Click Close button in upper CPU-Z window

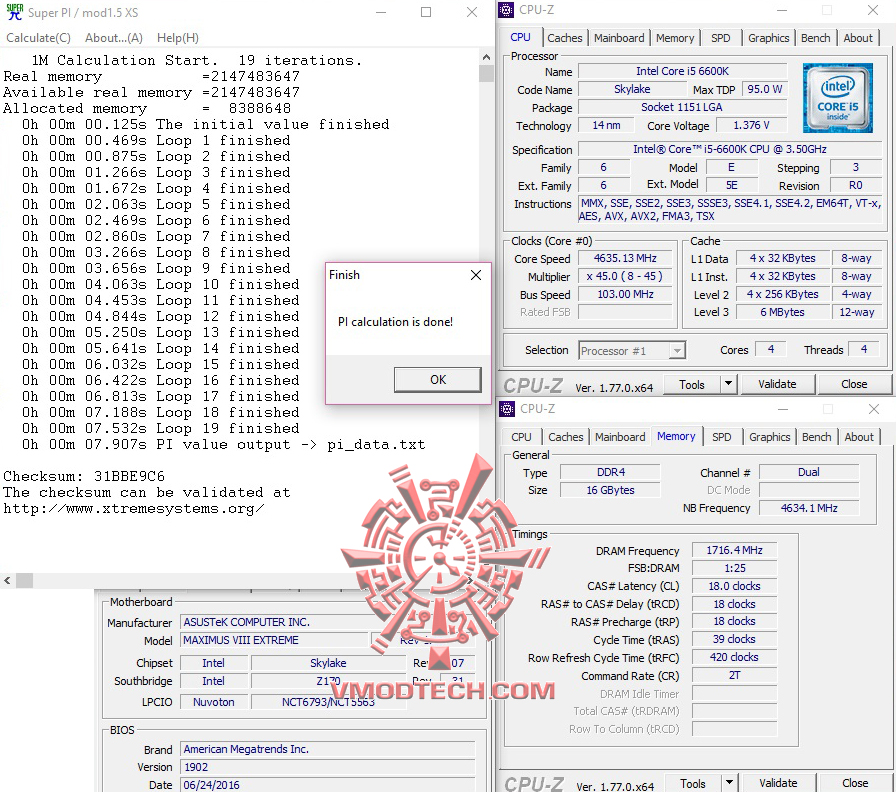pyautogui.click(x=854, y=385)
